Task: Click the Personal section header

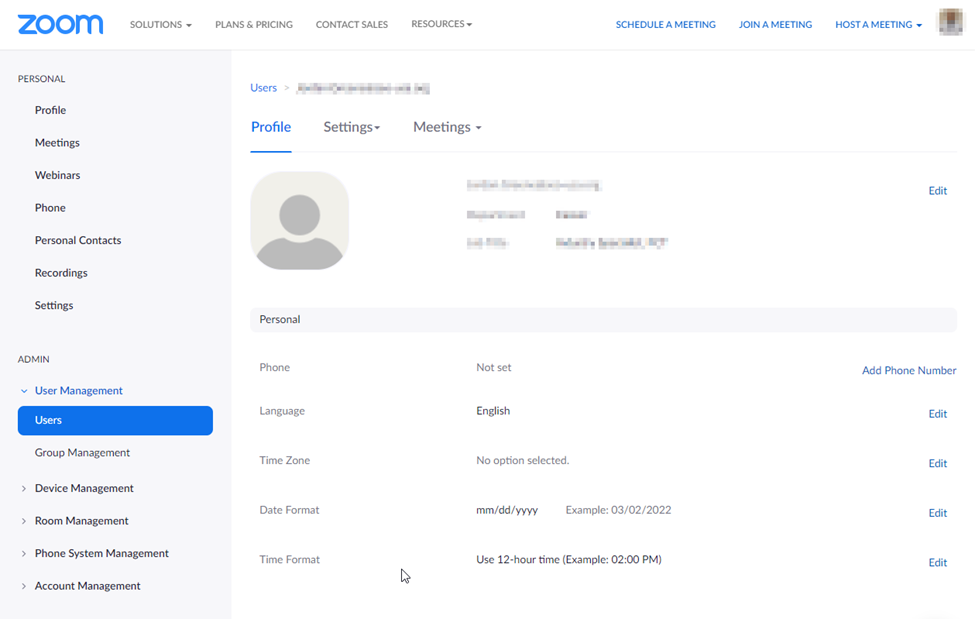Action: [603, 319]
